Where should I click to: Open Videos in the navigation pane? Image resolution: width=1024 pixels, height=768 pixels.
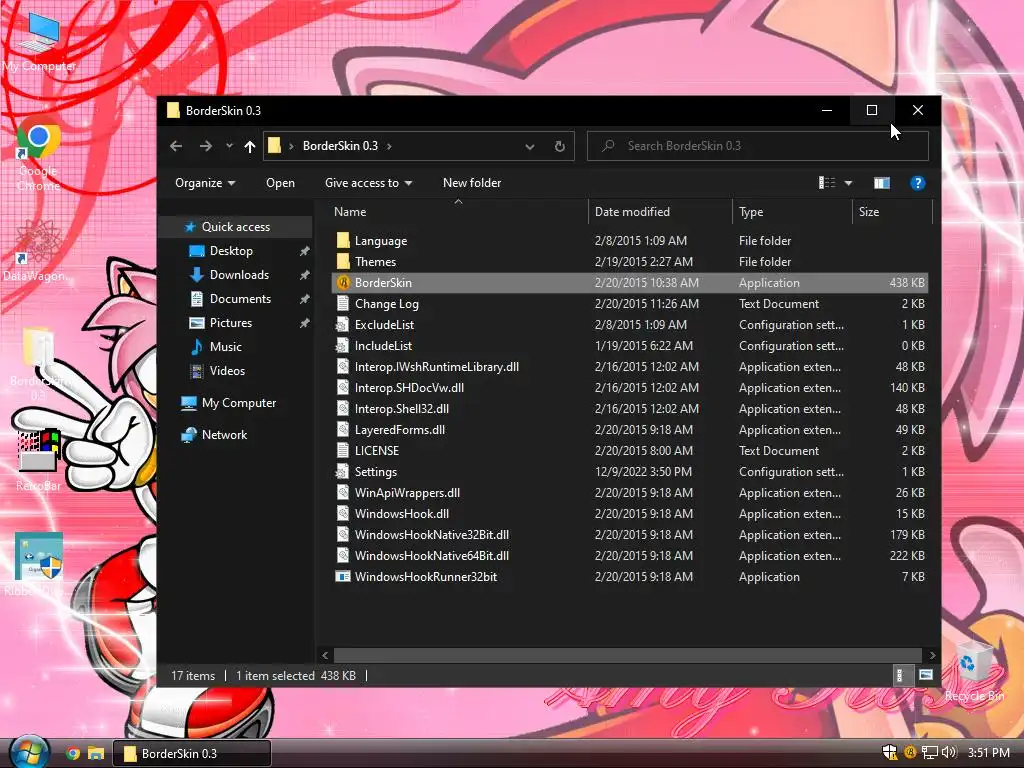click(x=227, y=371)
